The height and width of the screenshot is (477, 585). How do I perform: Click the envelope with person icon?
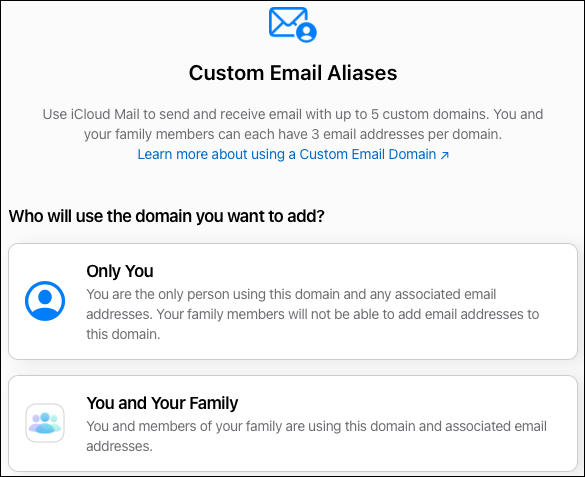coord(292,25)
